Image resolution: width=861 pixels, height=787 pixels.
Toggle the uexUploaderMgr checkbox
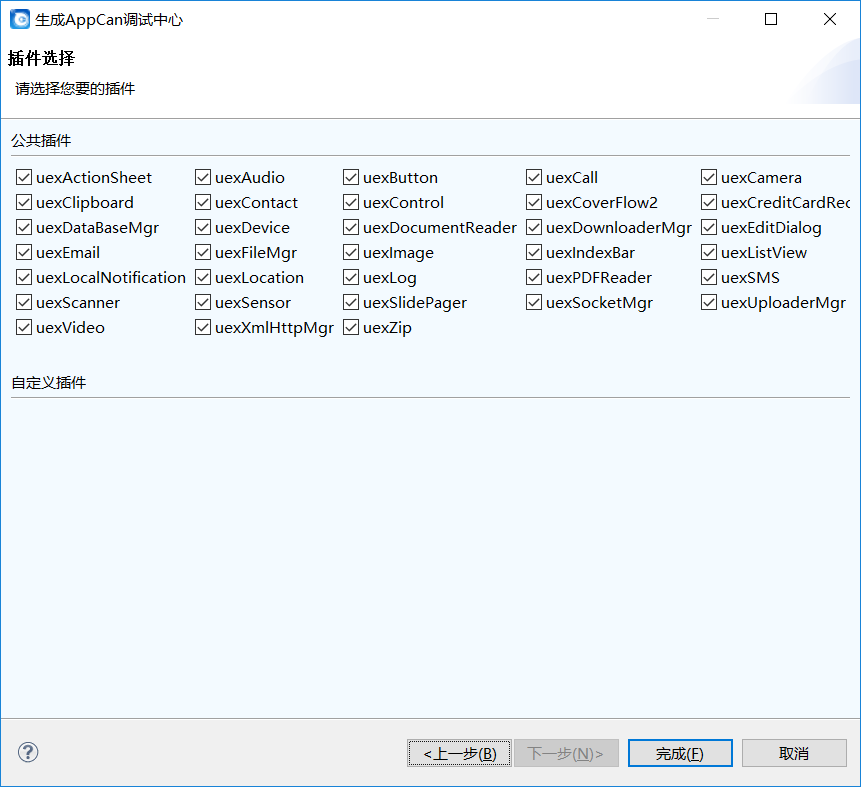(x=709, y=302)
